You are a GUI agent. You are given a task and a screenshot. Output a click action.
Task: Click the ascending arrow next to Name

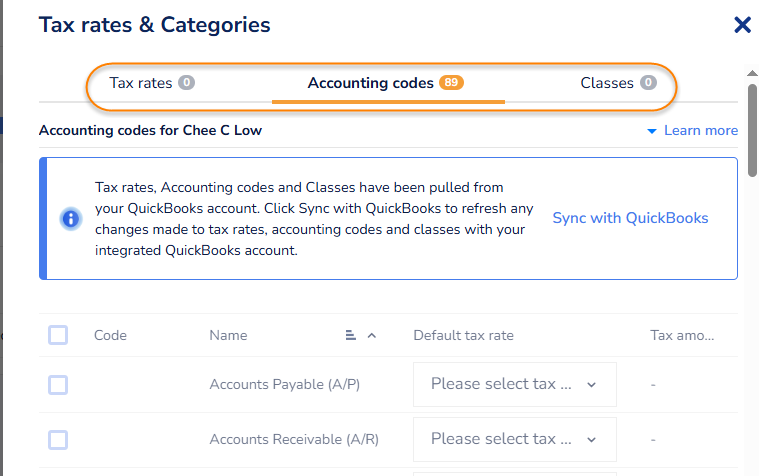click(372, 336)
